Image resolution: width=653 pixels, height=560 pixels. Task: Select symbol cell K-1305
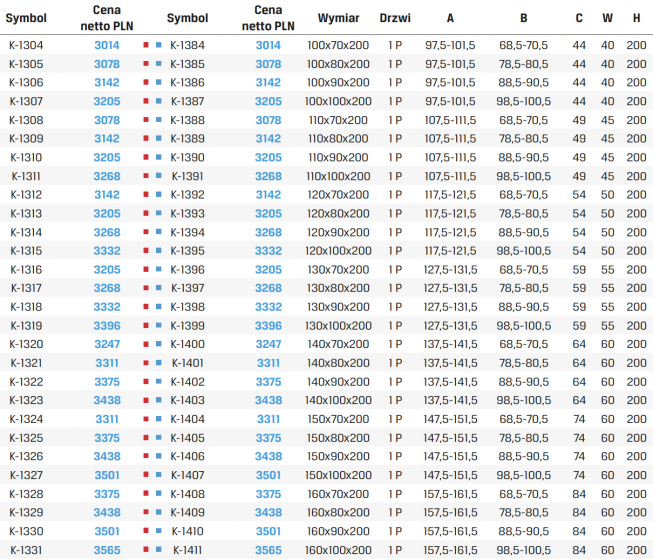26,64
